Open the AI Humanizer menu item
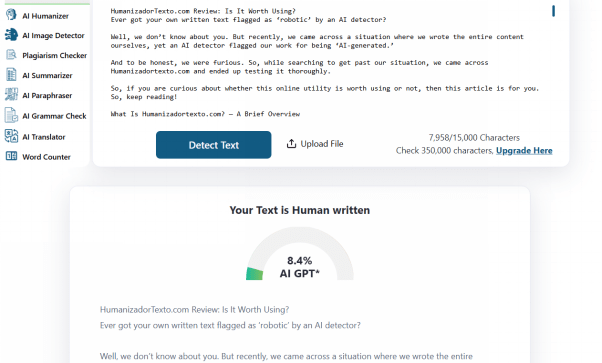Image resolution: width=602 pixels, height=363 pixels. point(45,16)
